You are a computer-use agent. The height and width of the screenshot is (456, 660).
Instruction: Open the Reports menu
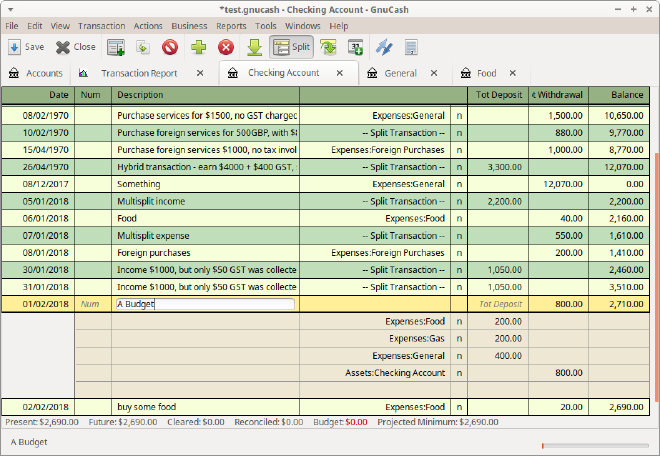[231, 25]
